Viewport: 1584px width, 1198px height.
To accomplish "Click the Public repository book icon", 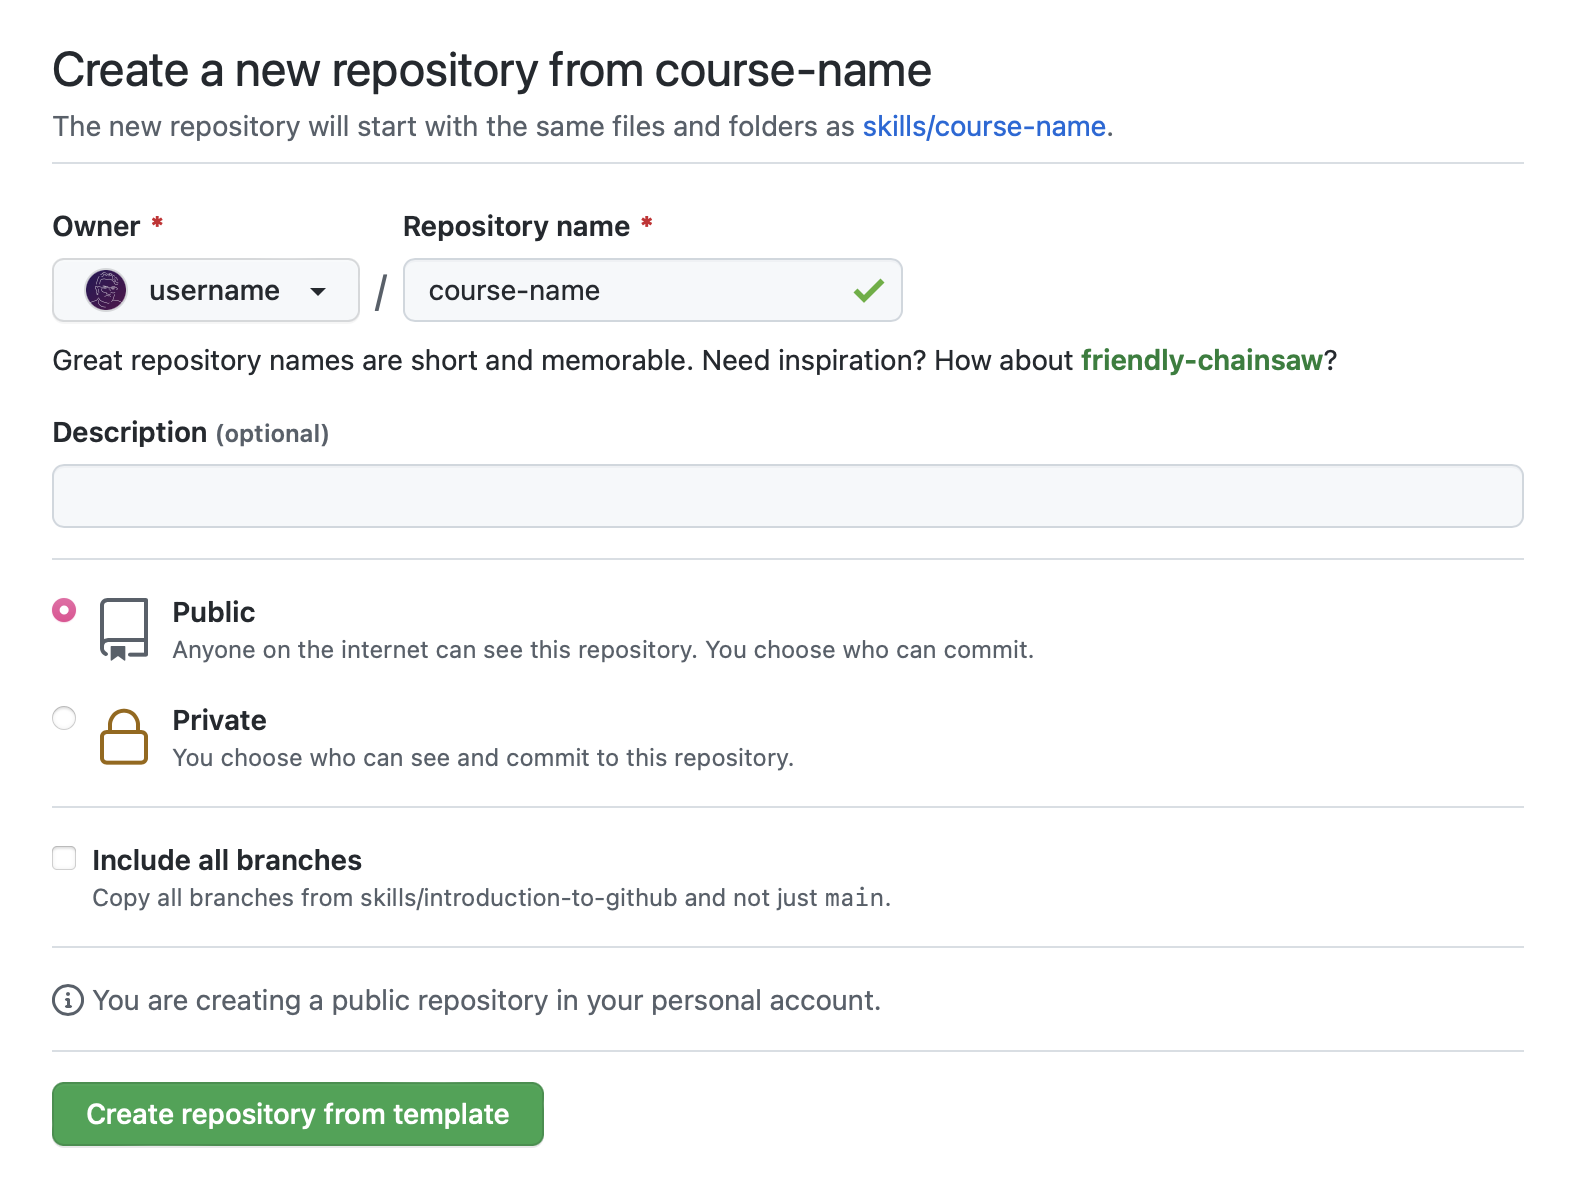I will (x=124, y=629).
